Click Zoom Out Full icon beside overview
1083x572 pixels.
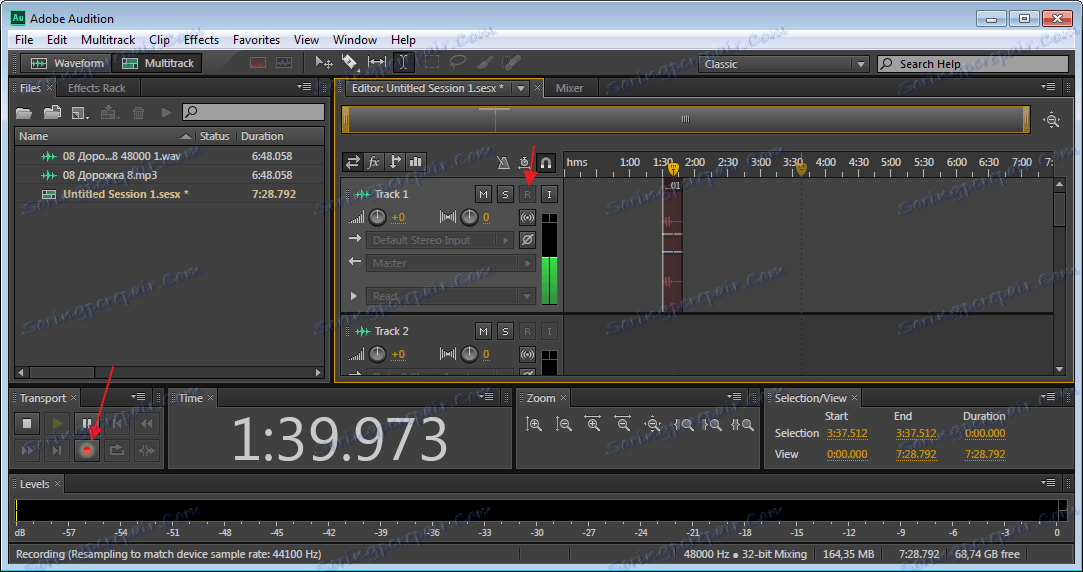(1051, 120)
